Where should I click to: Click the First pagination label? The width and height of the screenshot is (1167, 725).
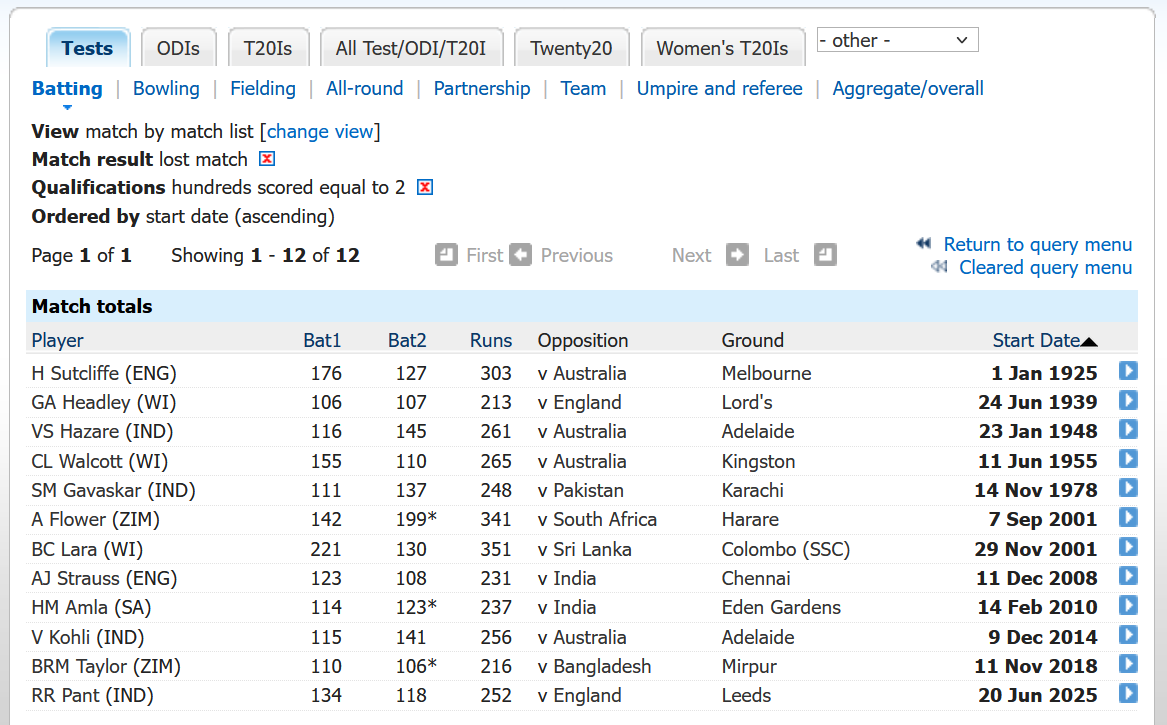(x=485, y=255)
